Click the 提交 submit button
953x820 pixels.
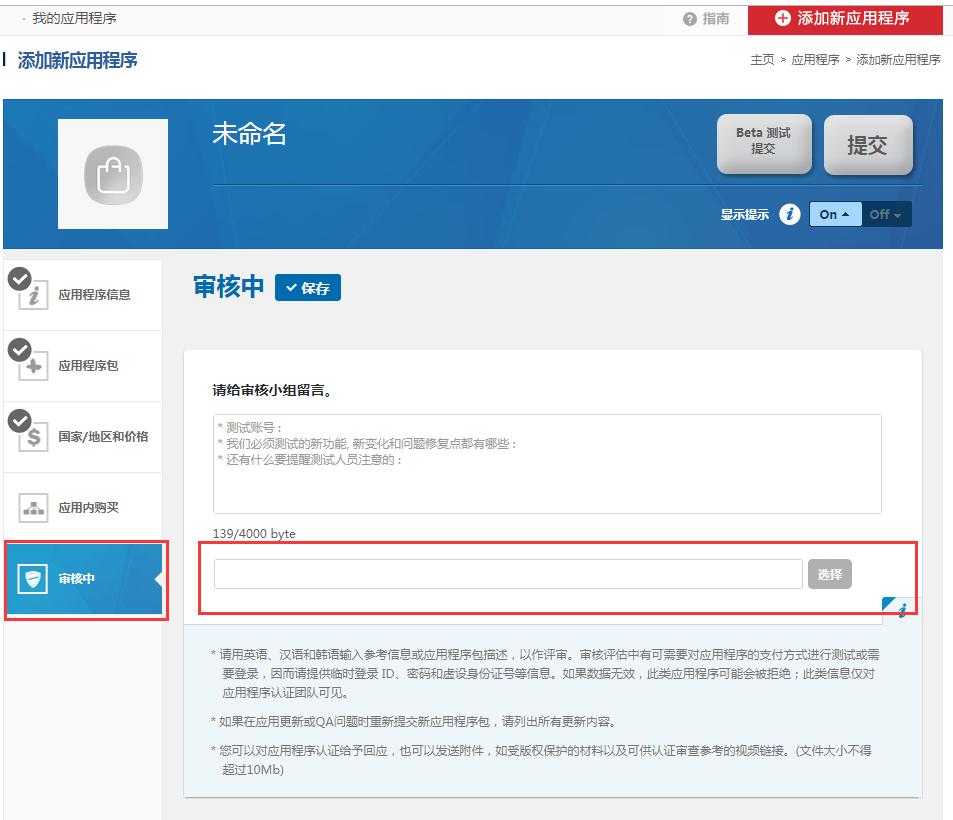coord(869,144)
